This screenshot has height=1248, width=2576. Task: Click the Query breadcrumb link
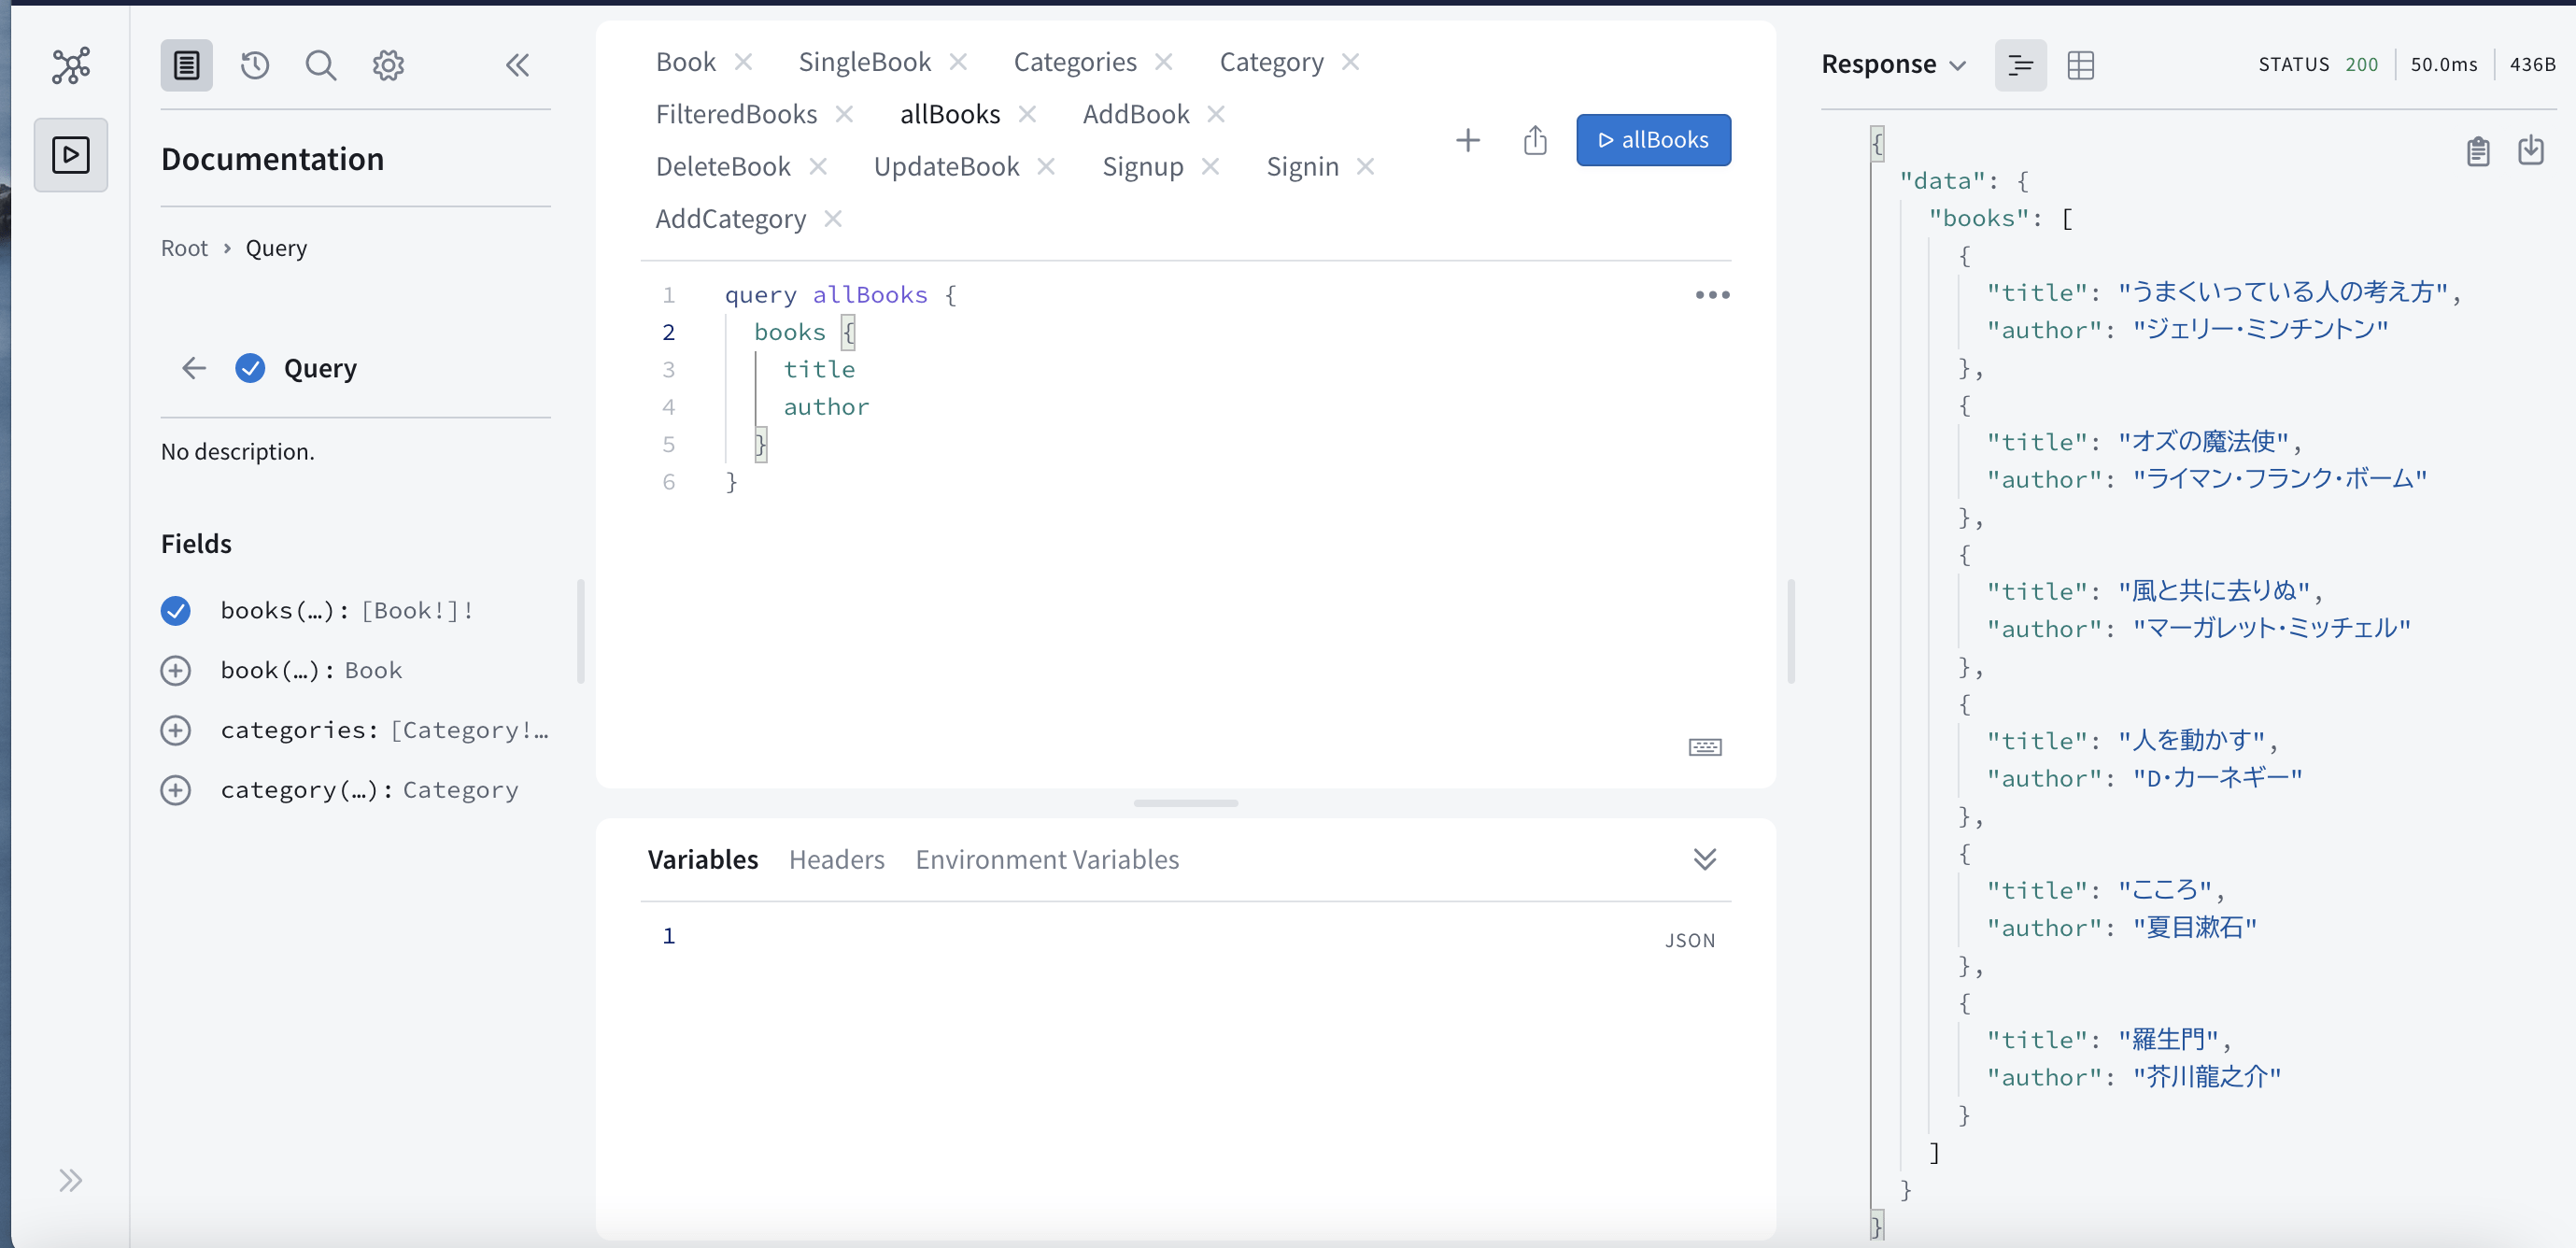pyautogui.click(x=276, y=248)
